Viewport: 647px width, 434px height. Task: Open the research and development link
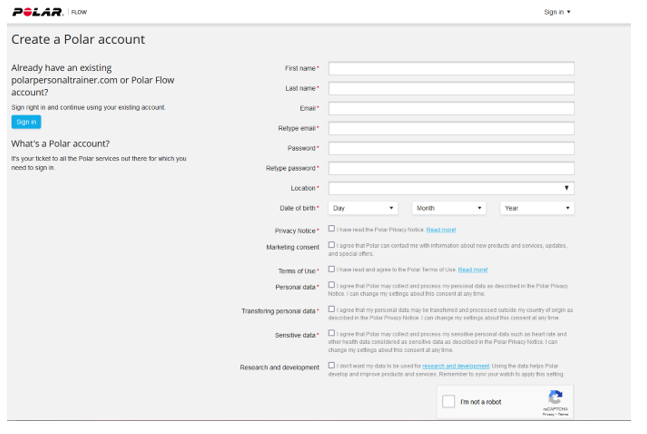(x=456, y=366)
